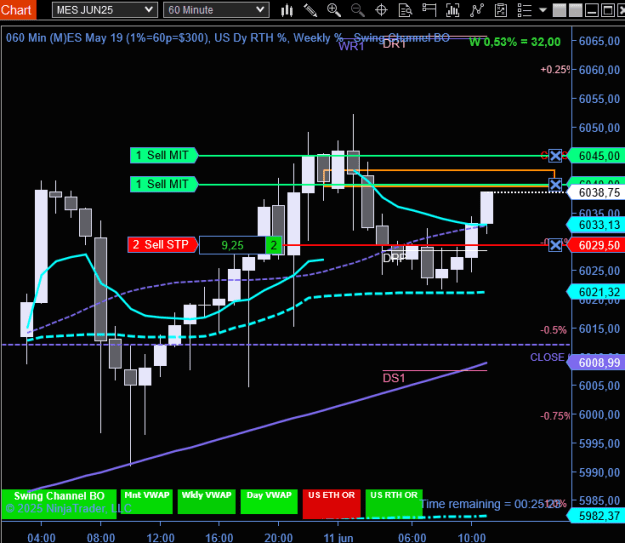Toggle the Mnt VWAP indicator button
625x543 pixels.
[147, 501]
